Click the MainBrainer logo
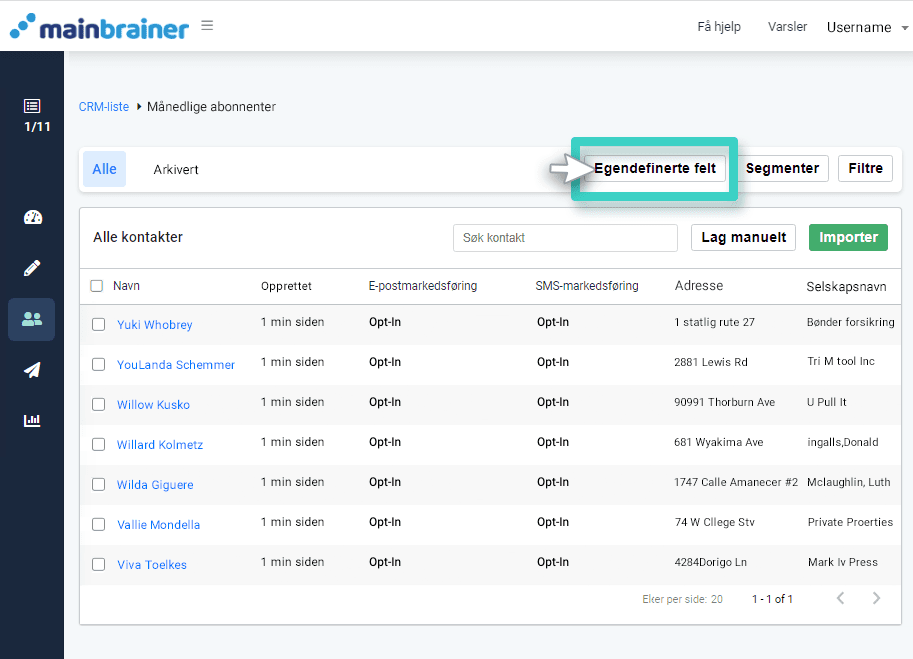The height and width of the screenshot is (659, 913). (100, 26)
